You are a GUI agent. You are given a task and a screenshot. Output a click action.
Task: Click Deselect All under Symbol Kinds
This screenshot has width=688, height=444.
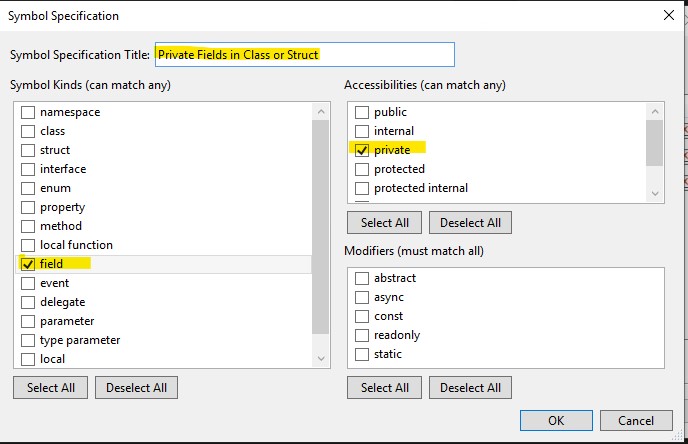[x=137, y=387]
